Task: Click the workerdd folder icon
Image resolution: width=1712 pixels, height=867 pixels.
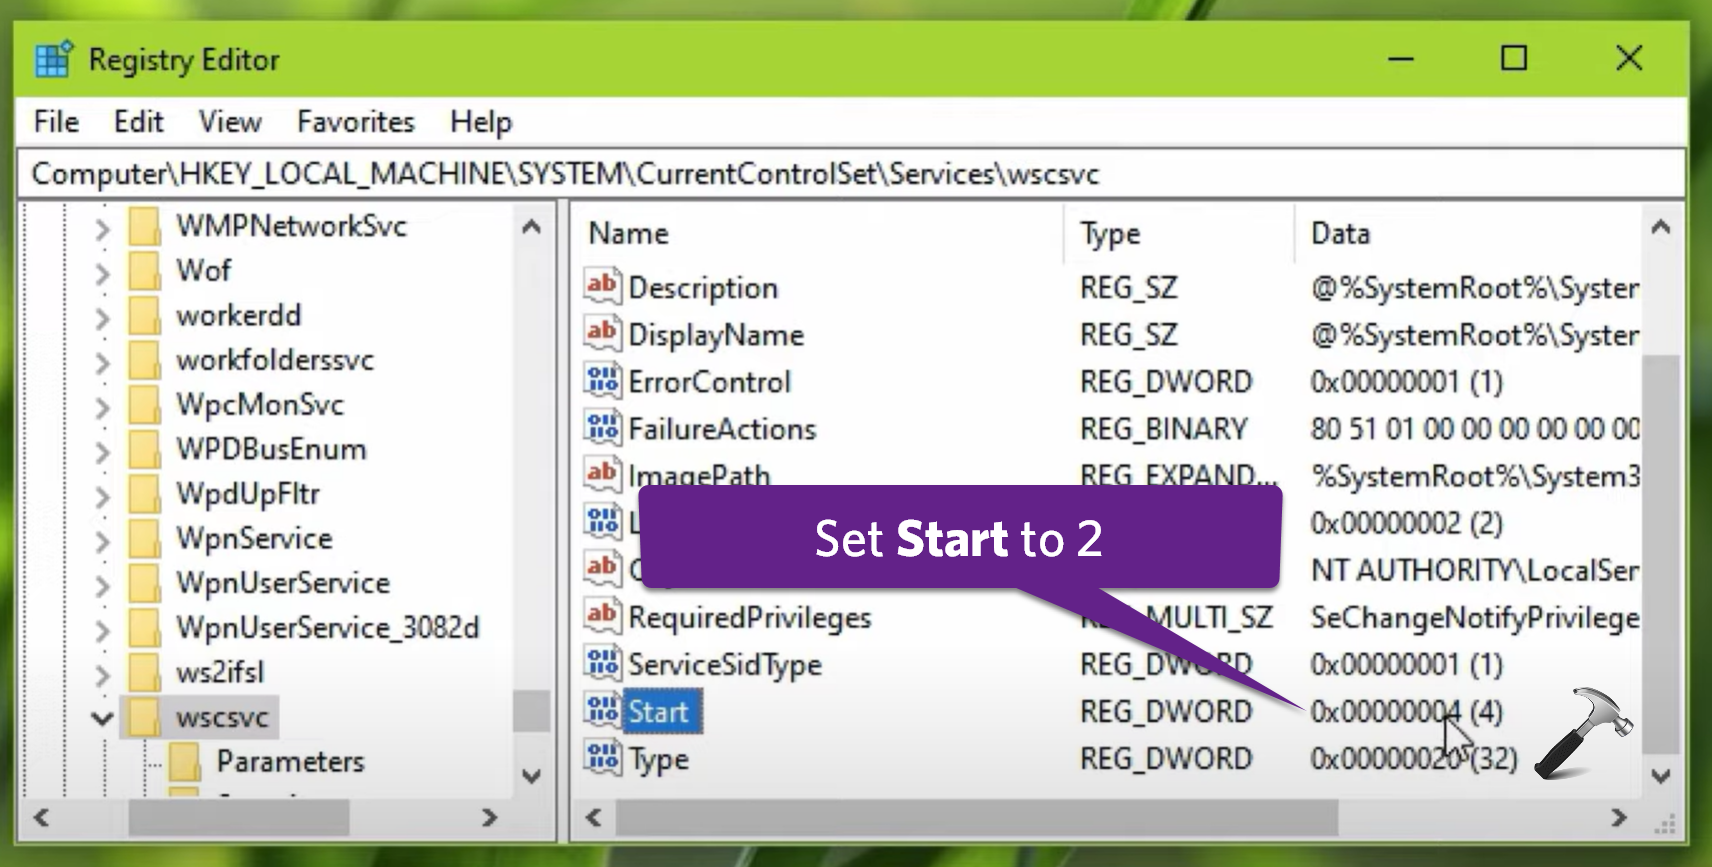Action: 145,315
